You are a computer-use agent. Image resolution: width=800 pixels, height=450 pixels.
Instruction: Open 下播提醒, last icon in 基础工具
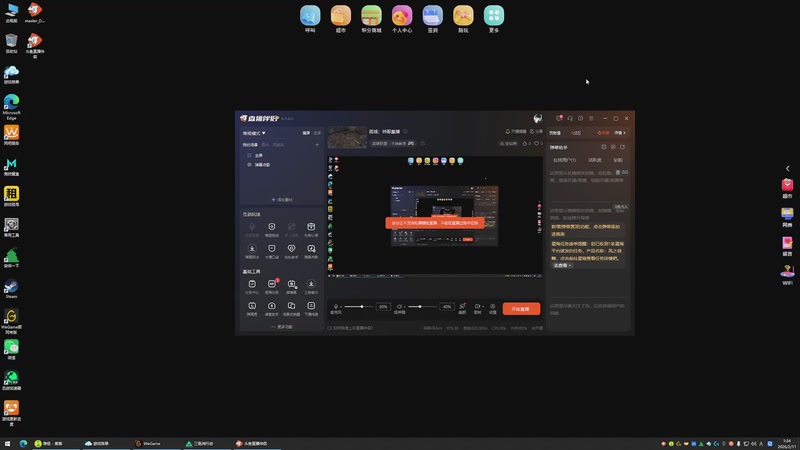(x=311, y=308)
